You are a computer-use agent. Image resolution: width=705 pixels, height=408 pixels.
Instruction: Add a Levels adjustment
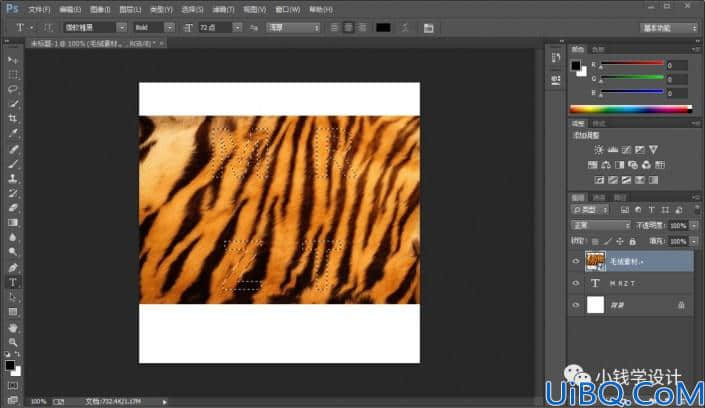(x=613, y=150)
